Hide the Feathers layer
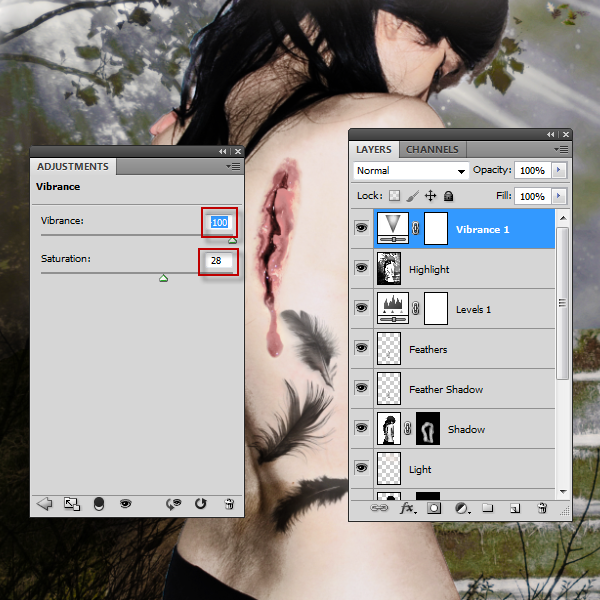Screen dimensions: 600x600 [362, 348]
